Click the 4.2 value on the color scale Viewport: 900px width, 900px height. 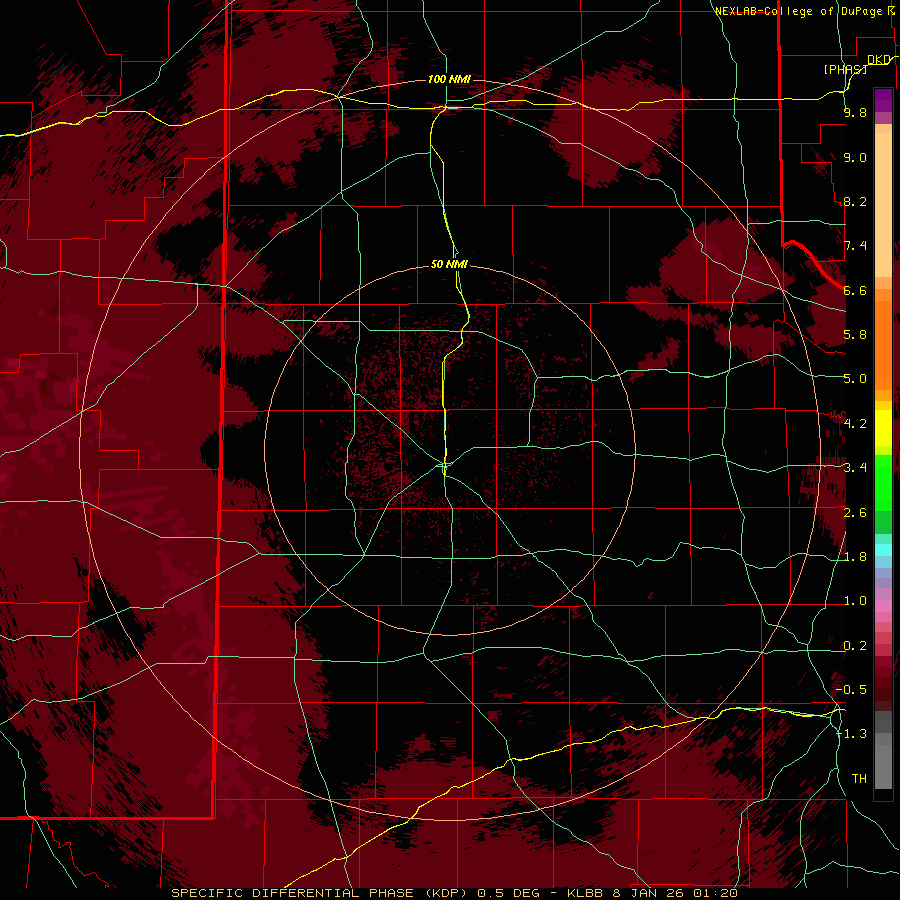click(x=855, y=424)
